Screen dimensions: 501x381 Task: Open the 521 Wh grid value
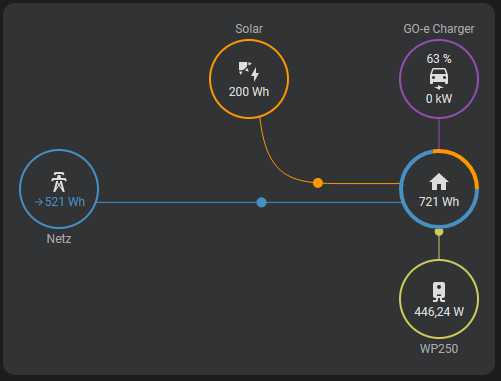click(65, 202)
